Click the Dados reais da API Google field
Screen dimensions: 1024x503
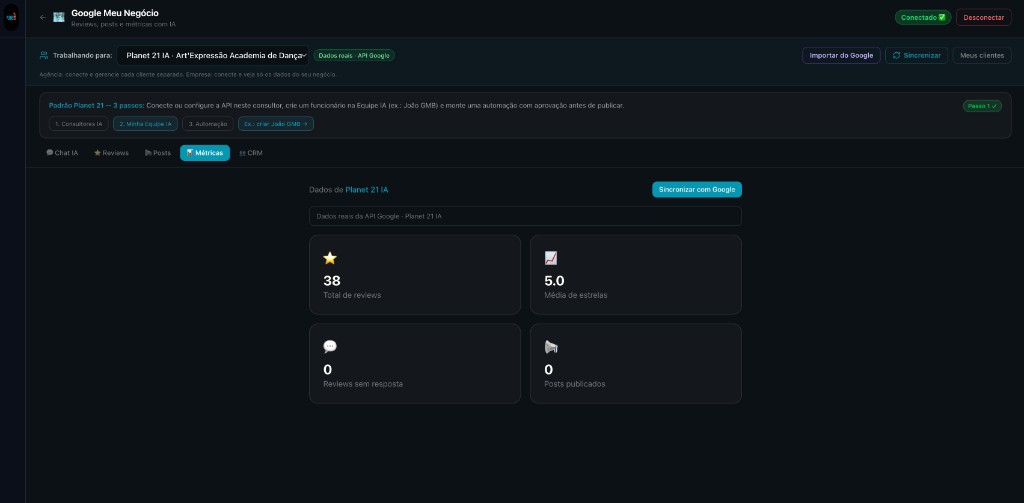coord(525,216)
